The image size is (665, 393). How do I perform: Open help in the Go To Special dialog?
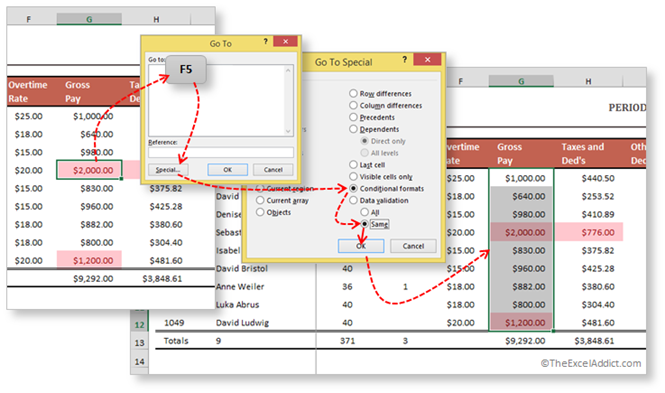tap(405, 60)
